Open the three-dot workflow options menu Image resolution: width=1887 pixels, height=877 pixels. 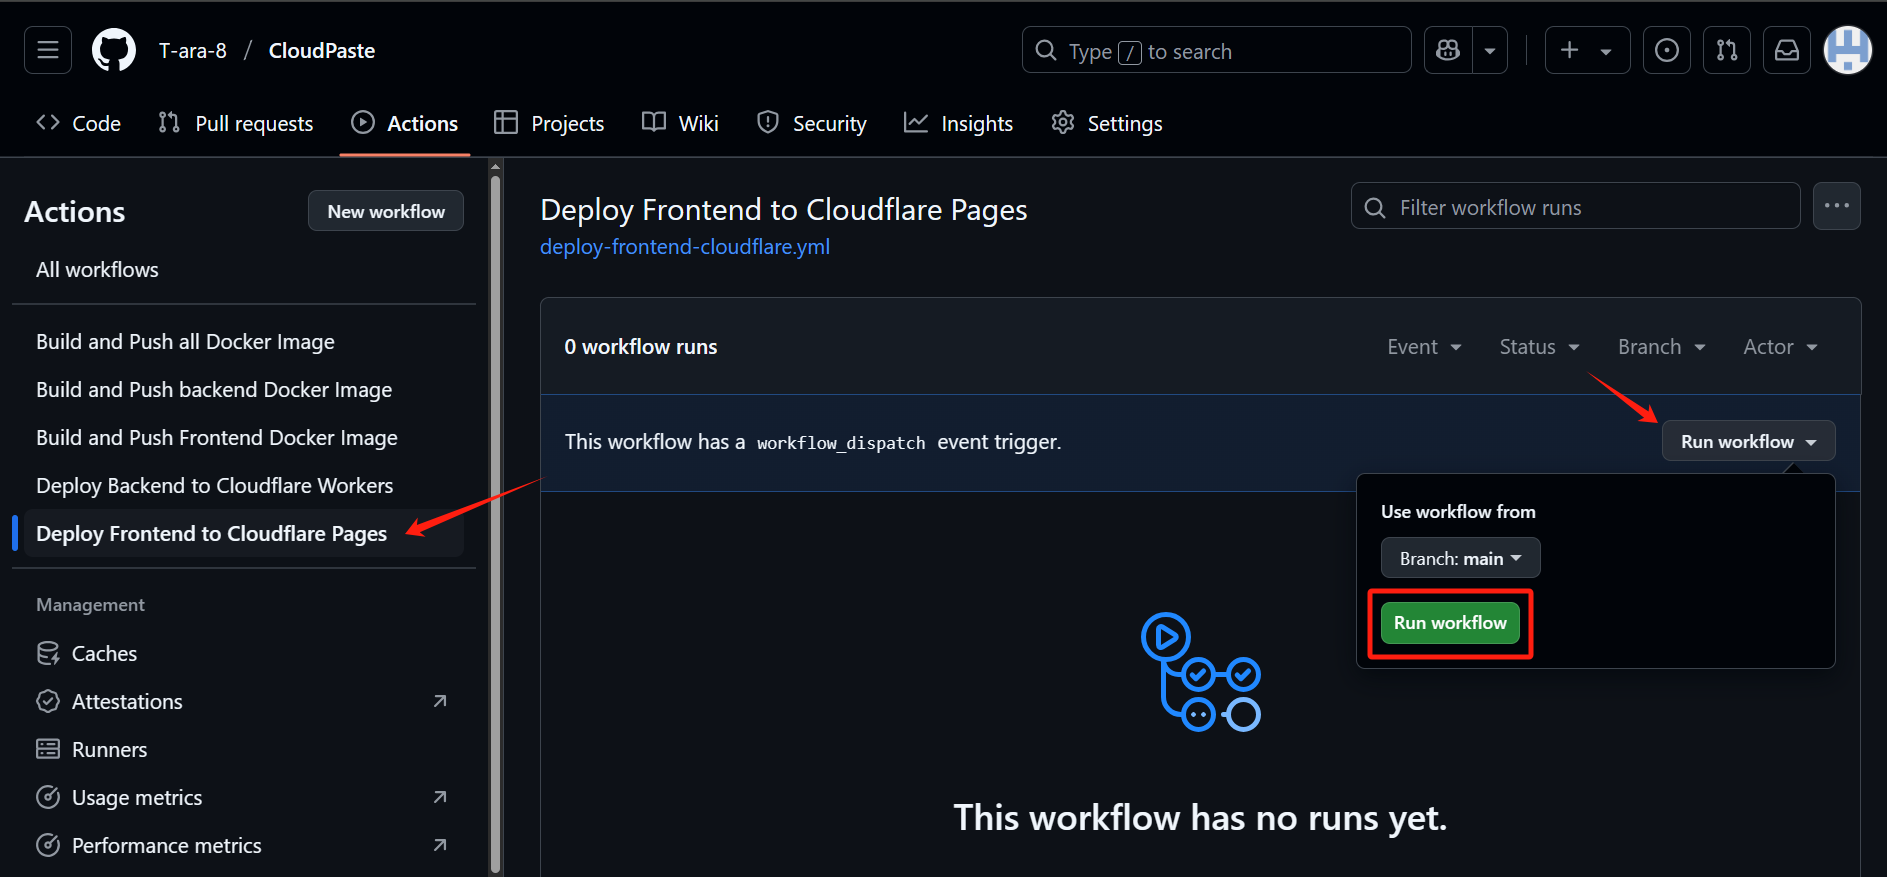click(1836, 206)
